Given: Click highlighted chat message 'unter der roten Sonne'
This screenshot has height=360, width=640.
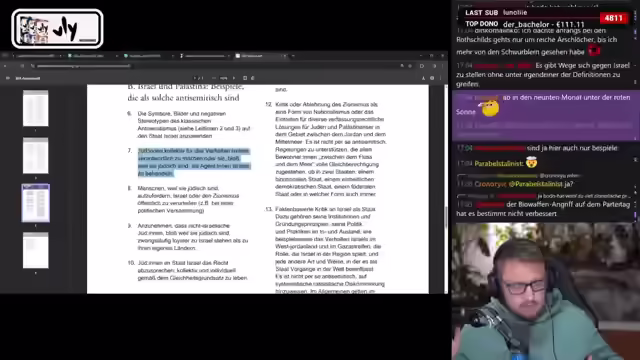Looking at the screenshot, I should coord(543,104).
